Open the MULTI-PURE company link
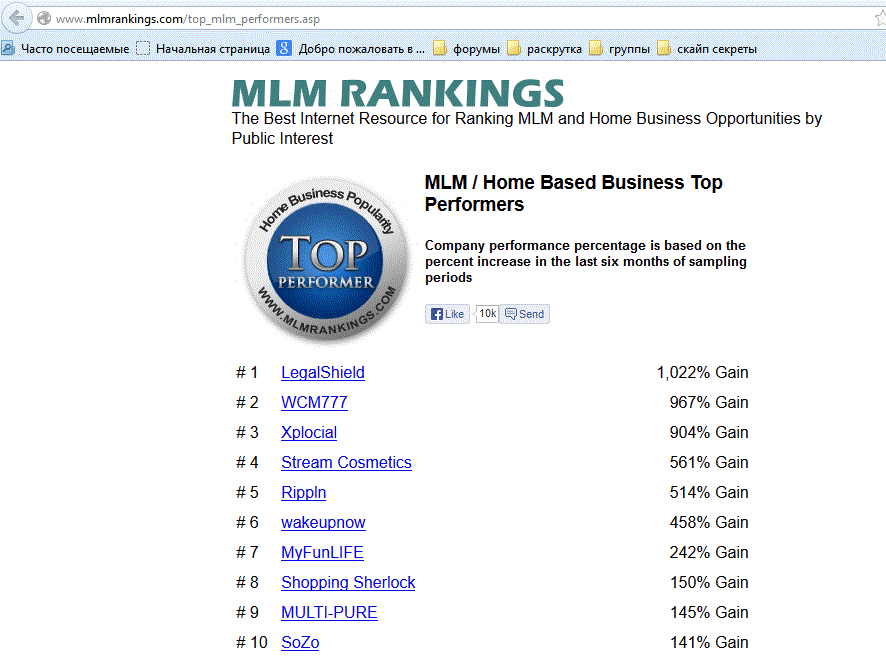 (x=329, y=613)
